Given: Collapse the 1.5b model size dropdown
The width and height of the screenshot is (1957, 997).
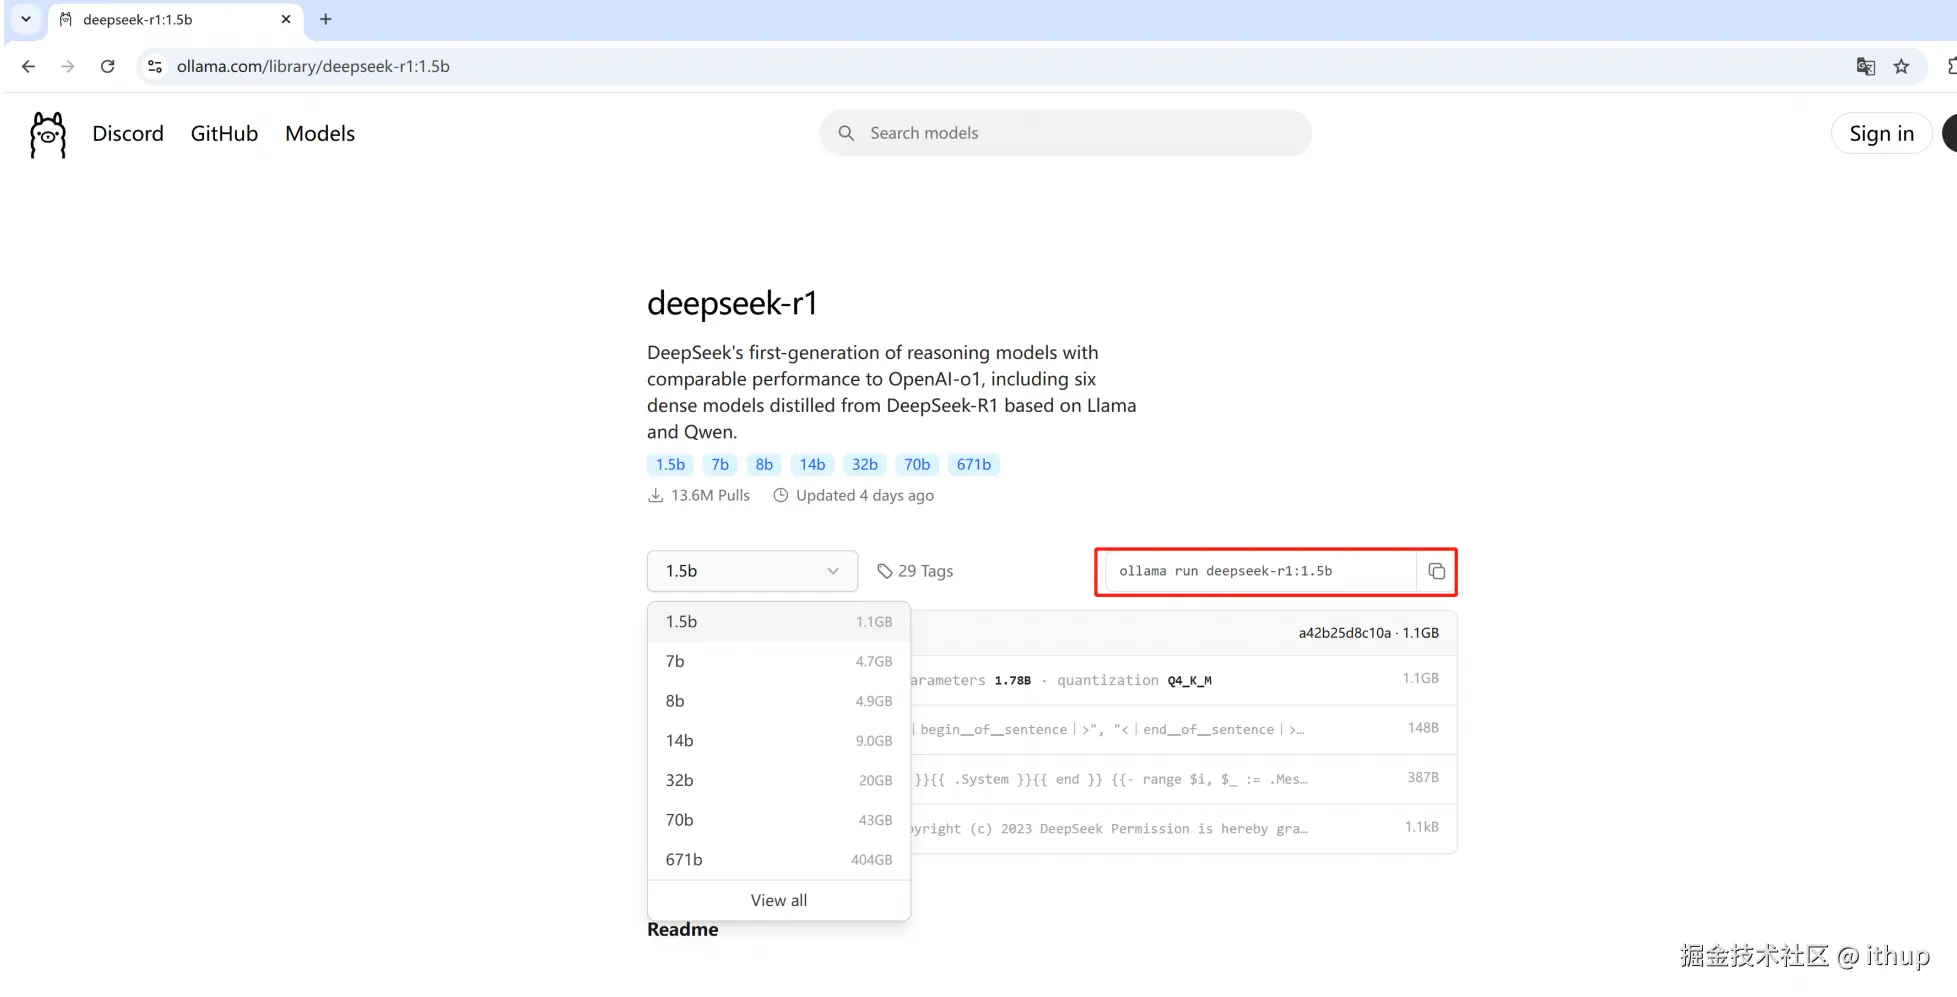Looking at the screenshot, I should click(x=752, y=571).
